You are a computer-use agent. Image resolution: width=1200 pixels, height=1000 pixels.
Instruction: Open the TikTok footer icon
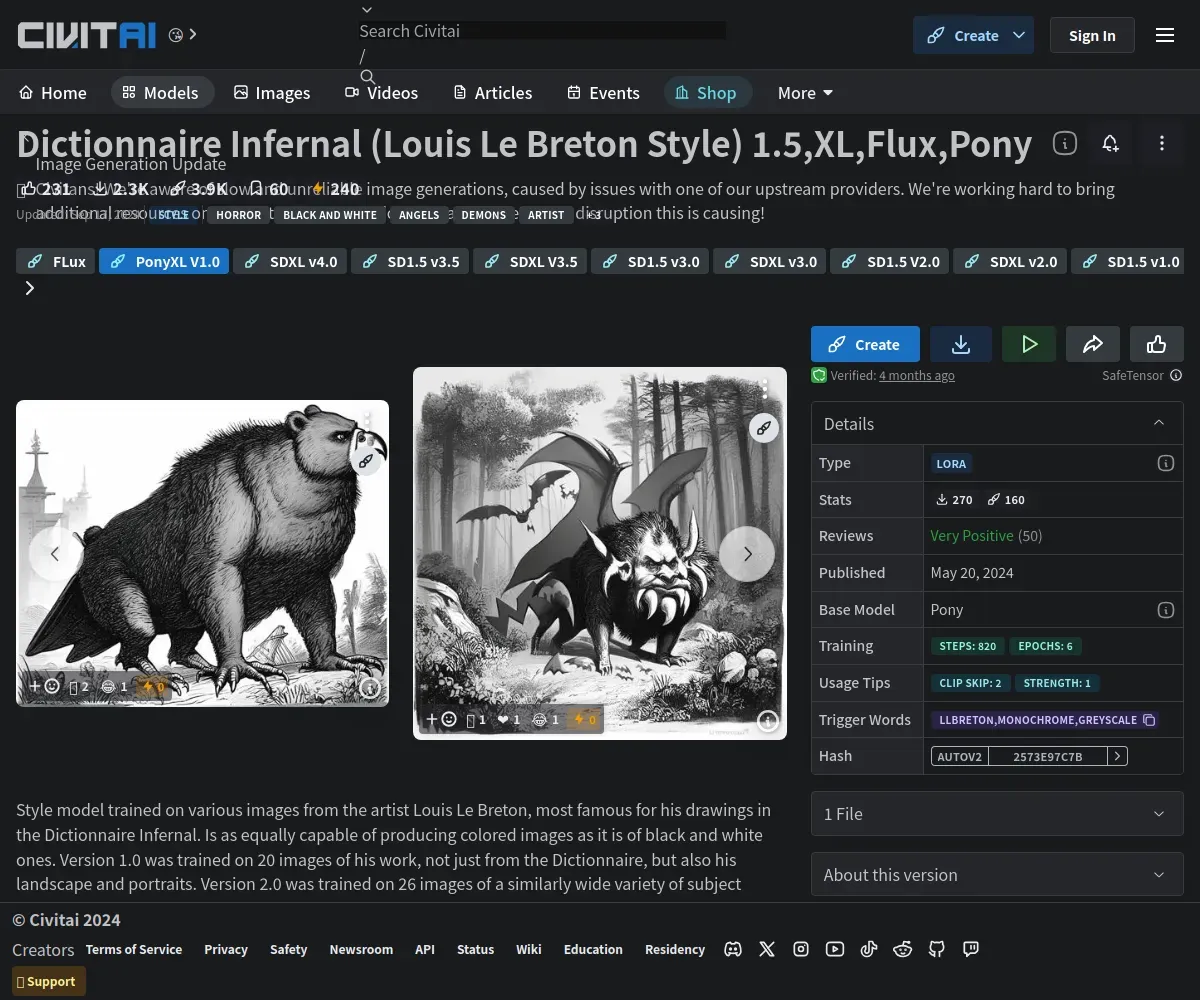(869, 949)
